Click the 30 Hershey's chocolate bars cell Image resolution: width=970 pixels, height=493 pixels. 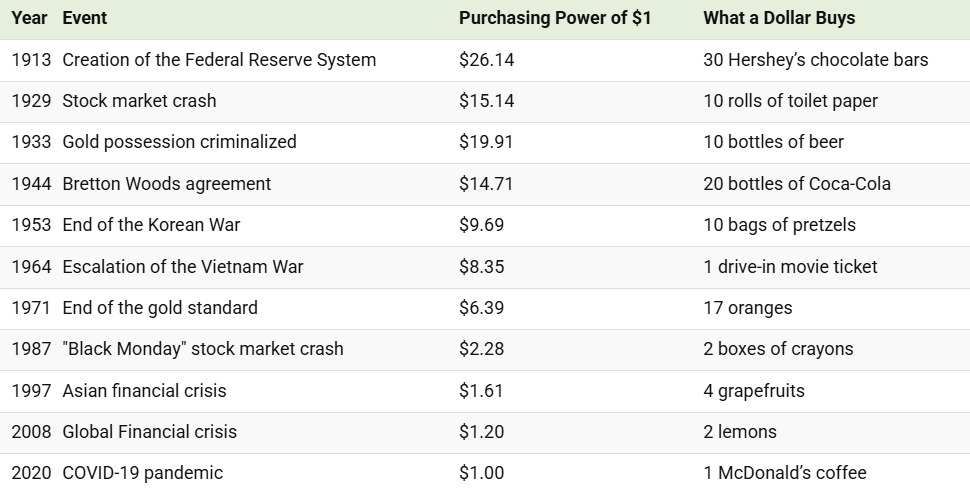coord(815,60)
